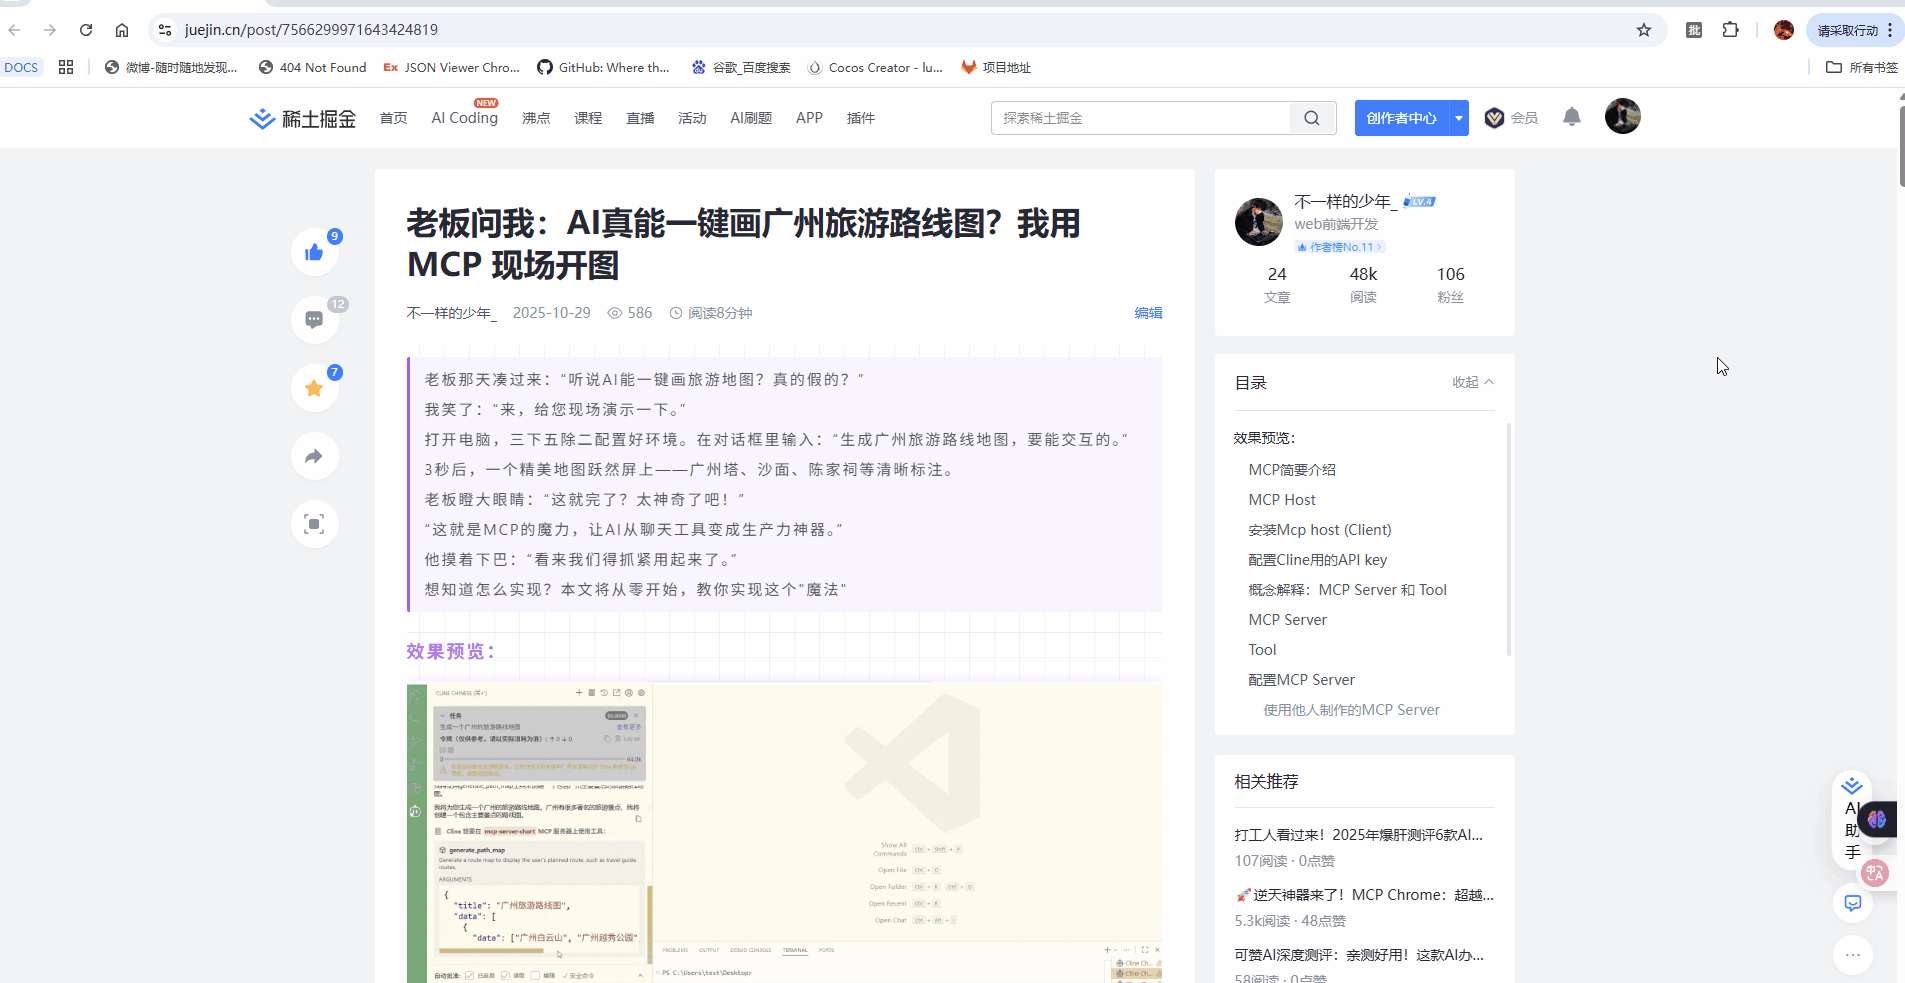Share the article with the share arrow icon
This screenshot has height=983, width=1905.
coord(314,456)
